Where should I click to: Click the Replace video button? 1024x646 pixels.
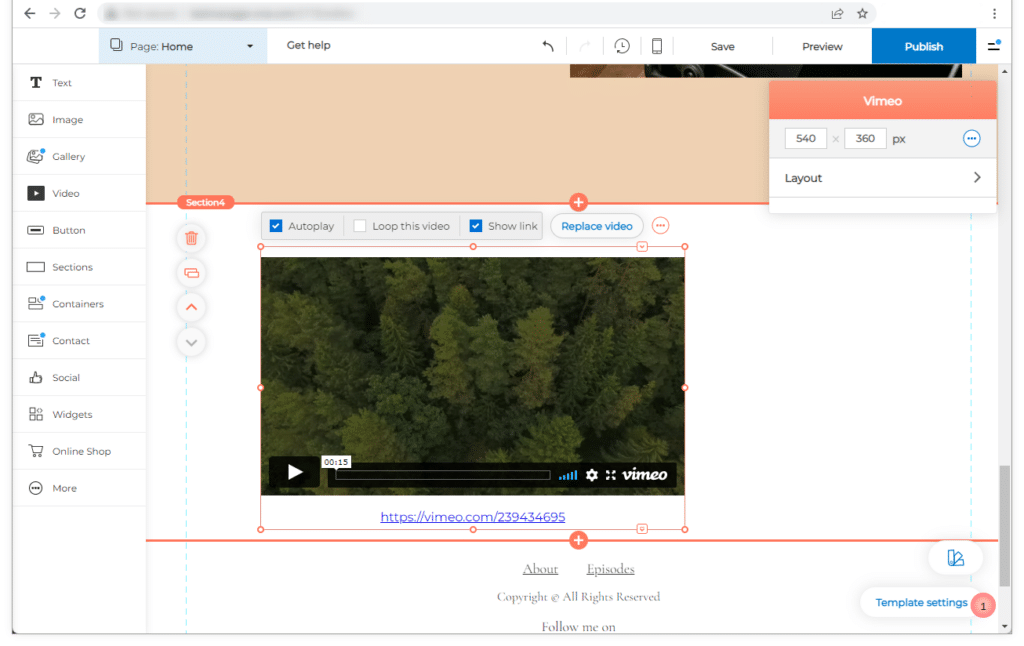pyautogui.click(x=597, y=226)
